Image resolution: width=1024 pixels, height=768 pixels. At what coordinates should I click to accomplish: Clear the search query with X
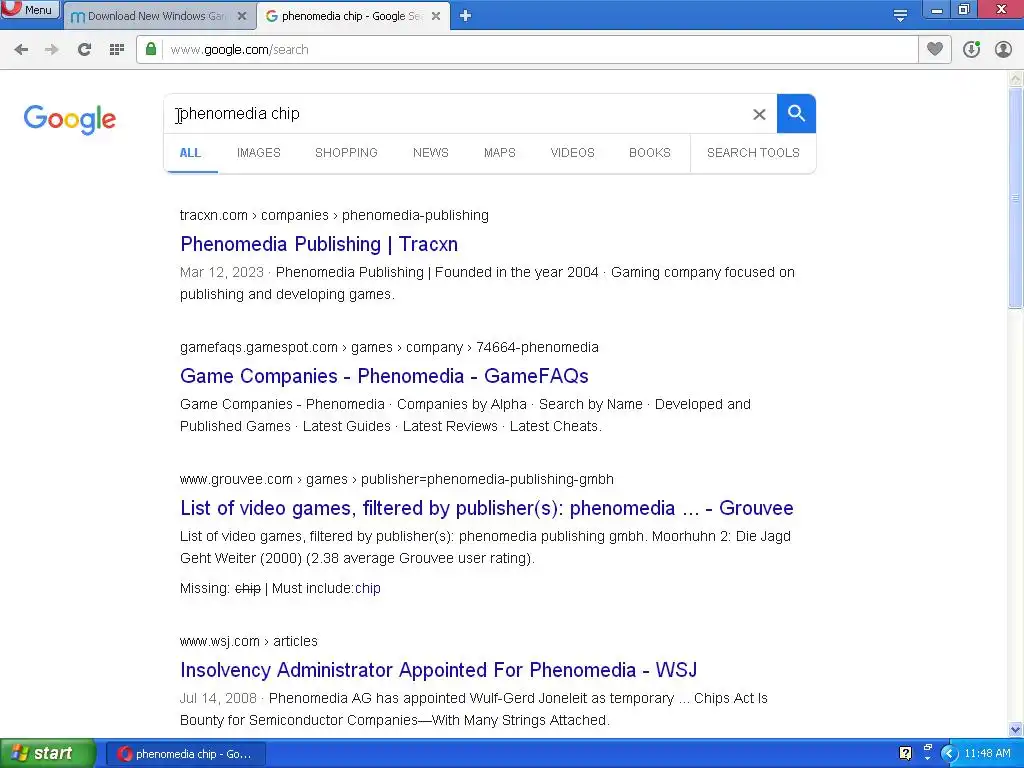(759, 114)
